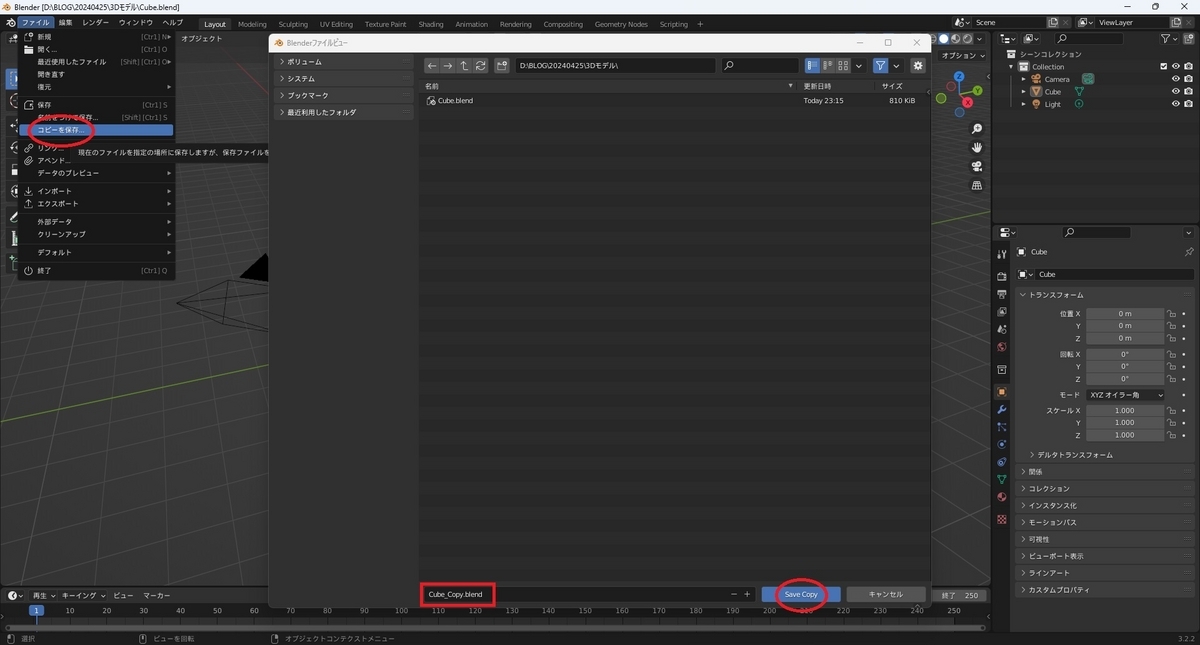Open 編集 menu in menu bar
1200x645 pixels.
(65, 22)
